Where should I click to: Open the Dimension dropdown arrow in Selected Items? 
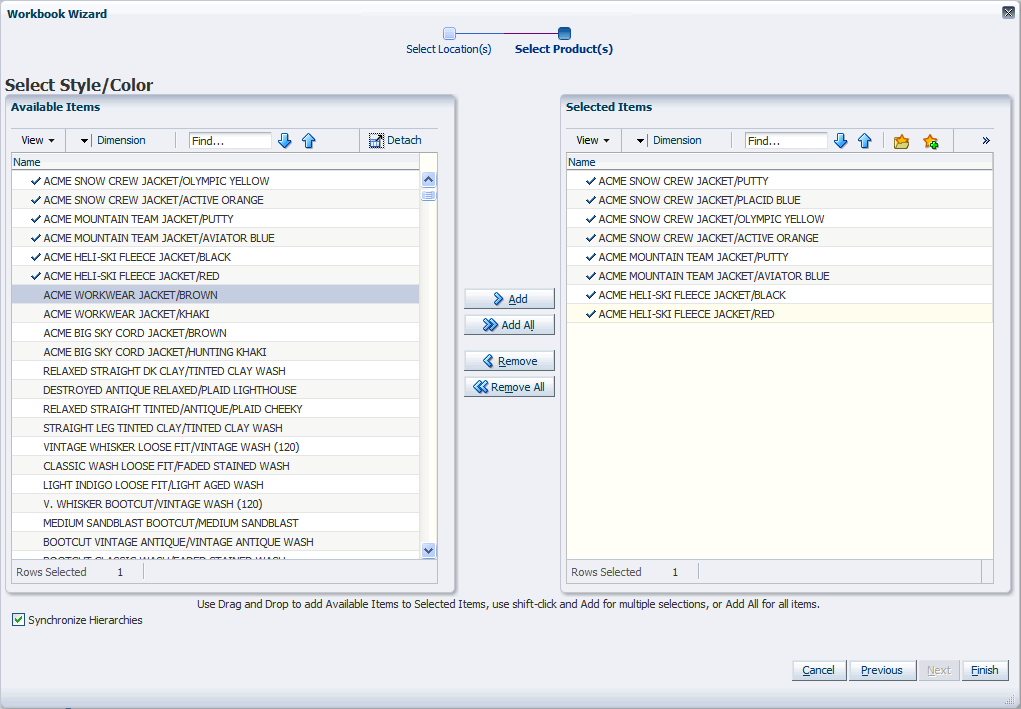pyautogui.click(x=640, y=141)
